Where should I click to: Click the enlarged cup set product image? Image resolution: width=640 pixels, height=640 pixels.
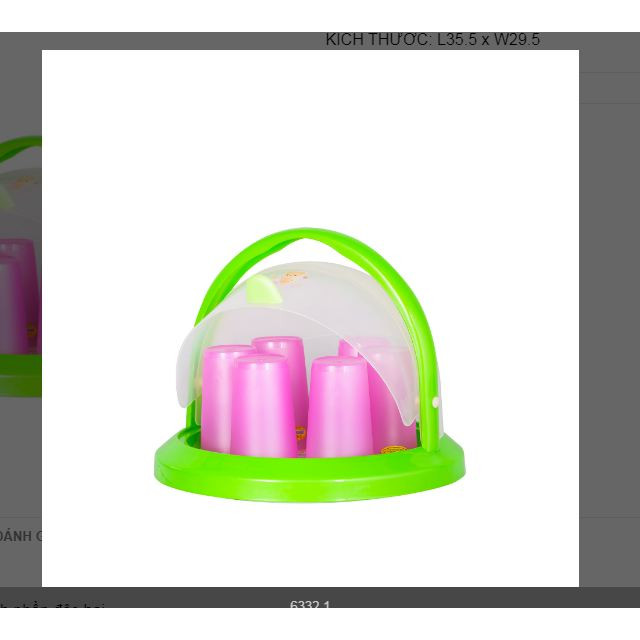[x=310, y=318]
